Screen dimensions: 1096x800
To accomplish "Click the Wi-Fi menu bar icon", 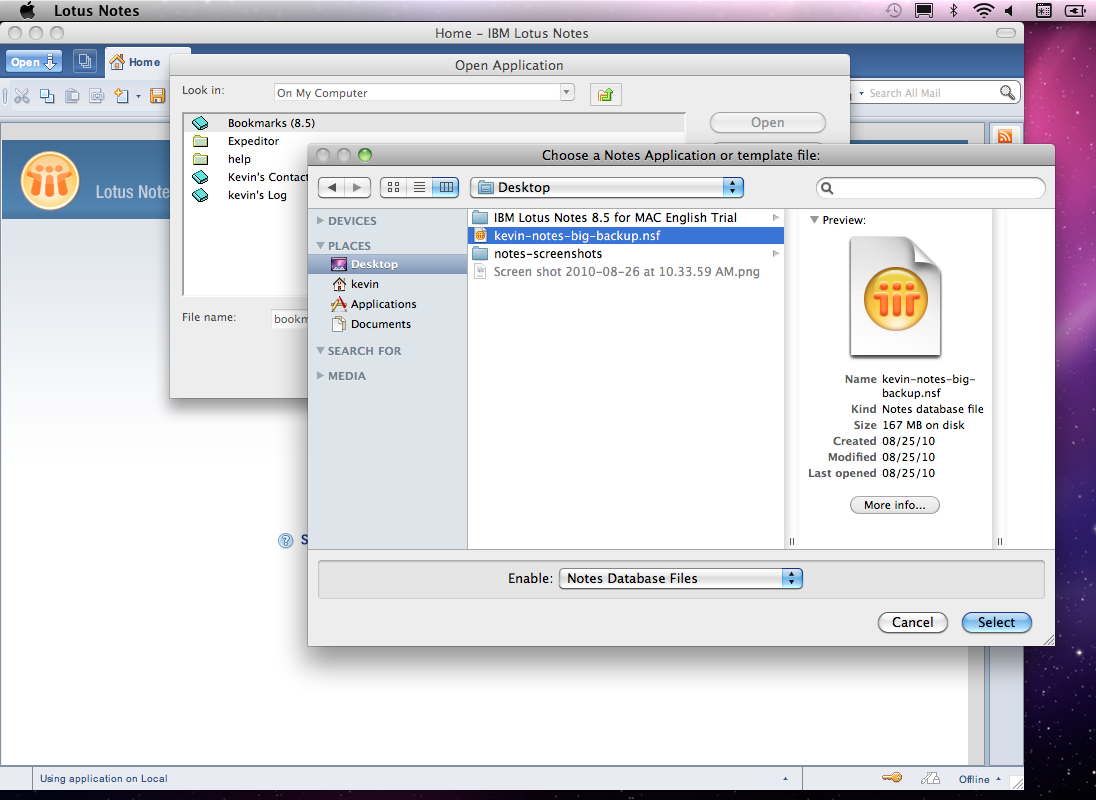I will [983, 10].
